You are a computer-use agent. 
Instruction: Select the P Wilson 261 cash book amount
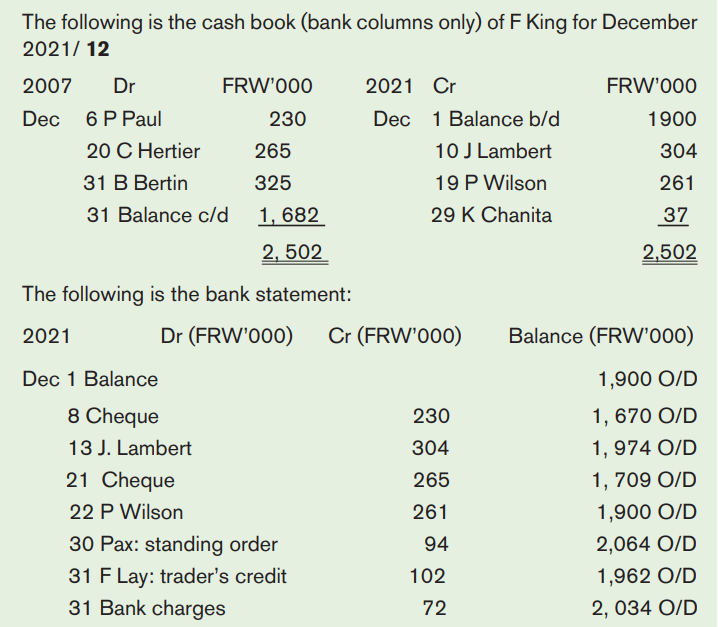click(x=677, y=183)
